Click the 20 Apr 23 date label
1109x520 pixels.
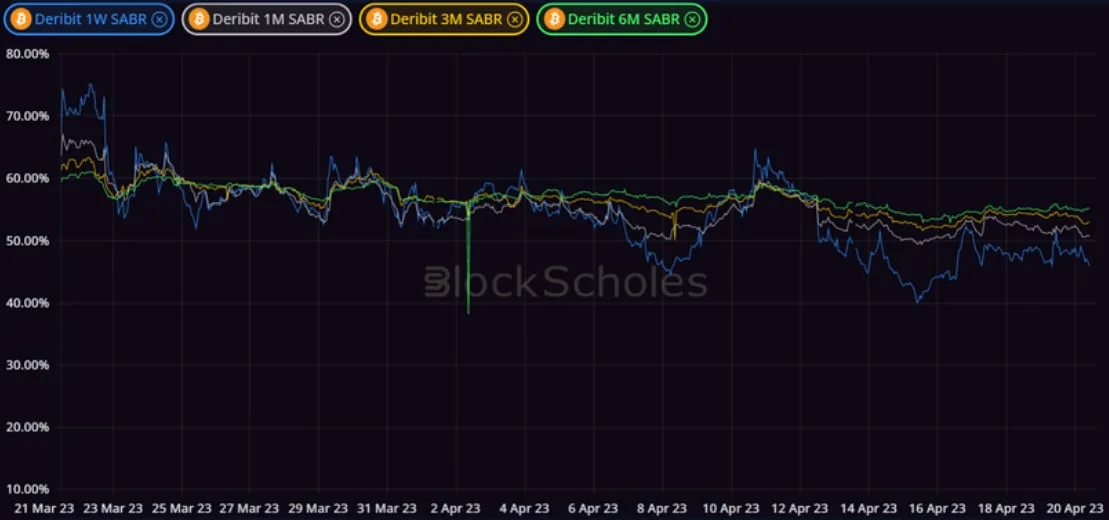1074,508
